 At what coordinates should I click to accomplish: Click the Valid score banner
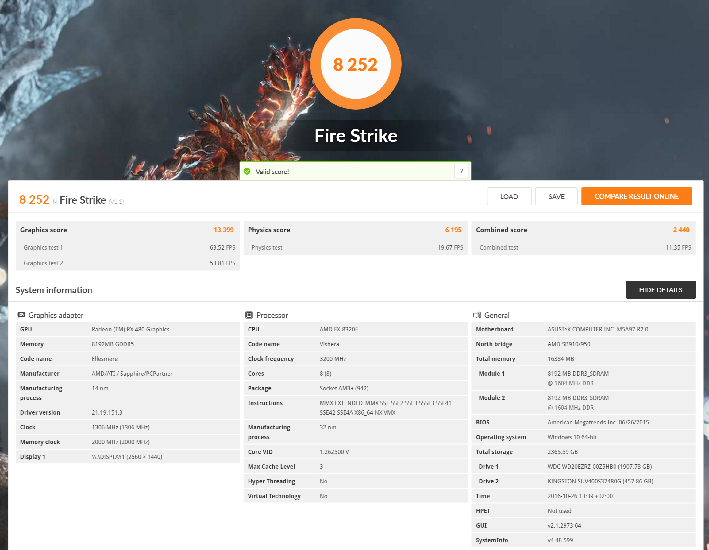355,171
